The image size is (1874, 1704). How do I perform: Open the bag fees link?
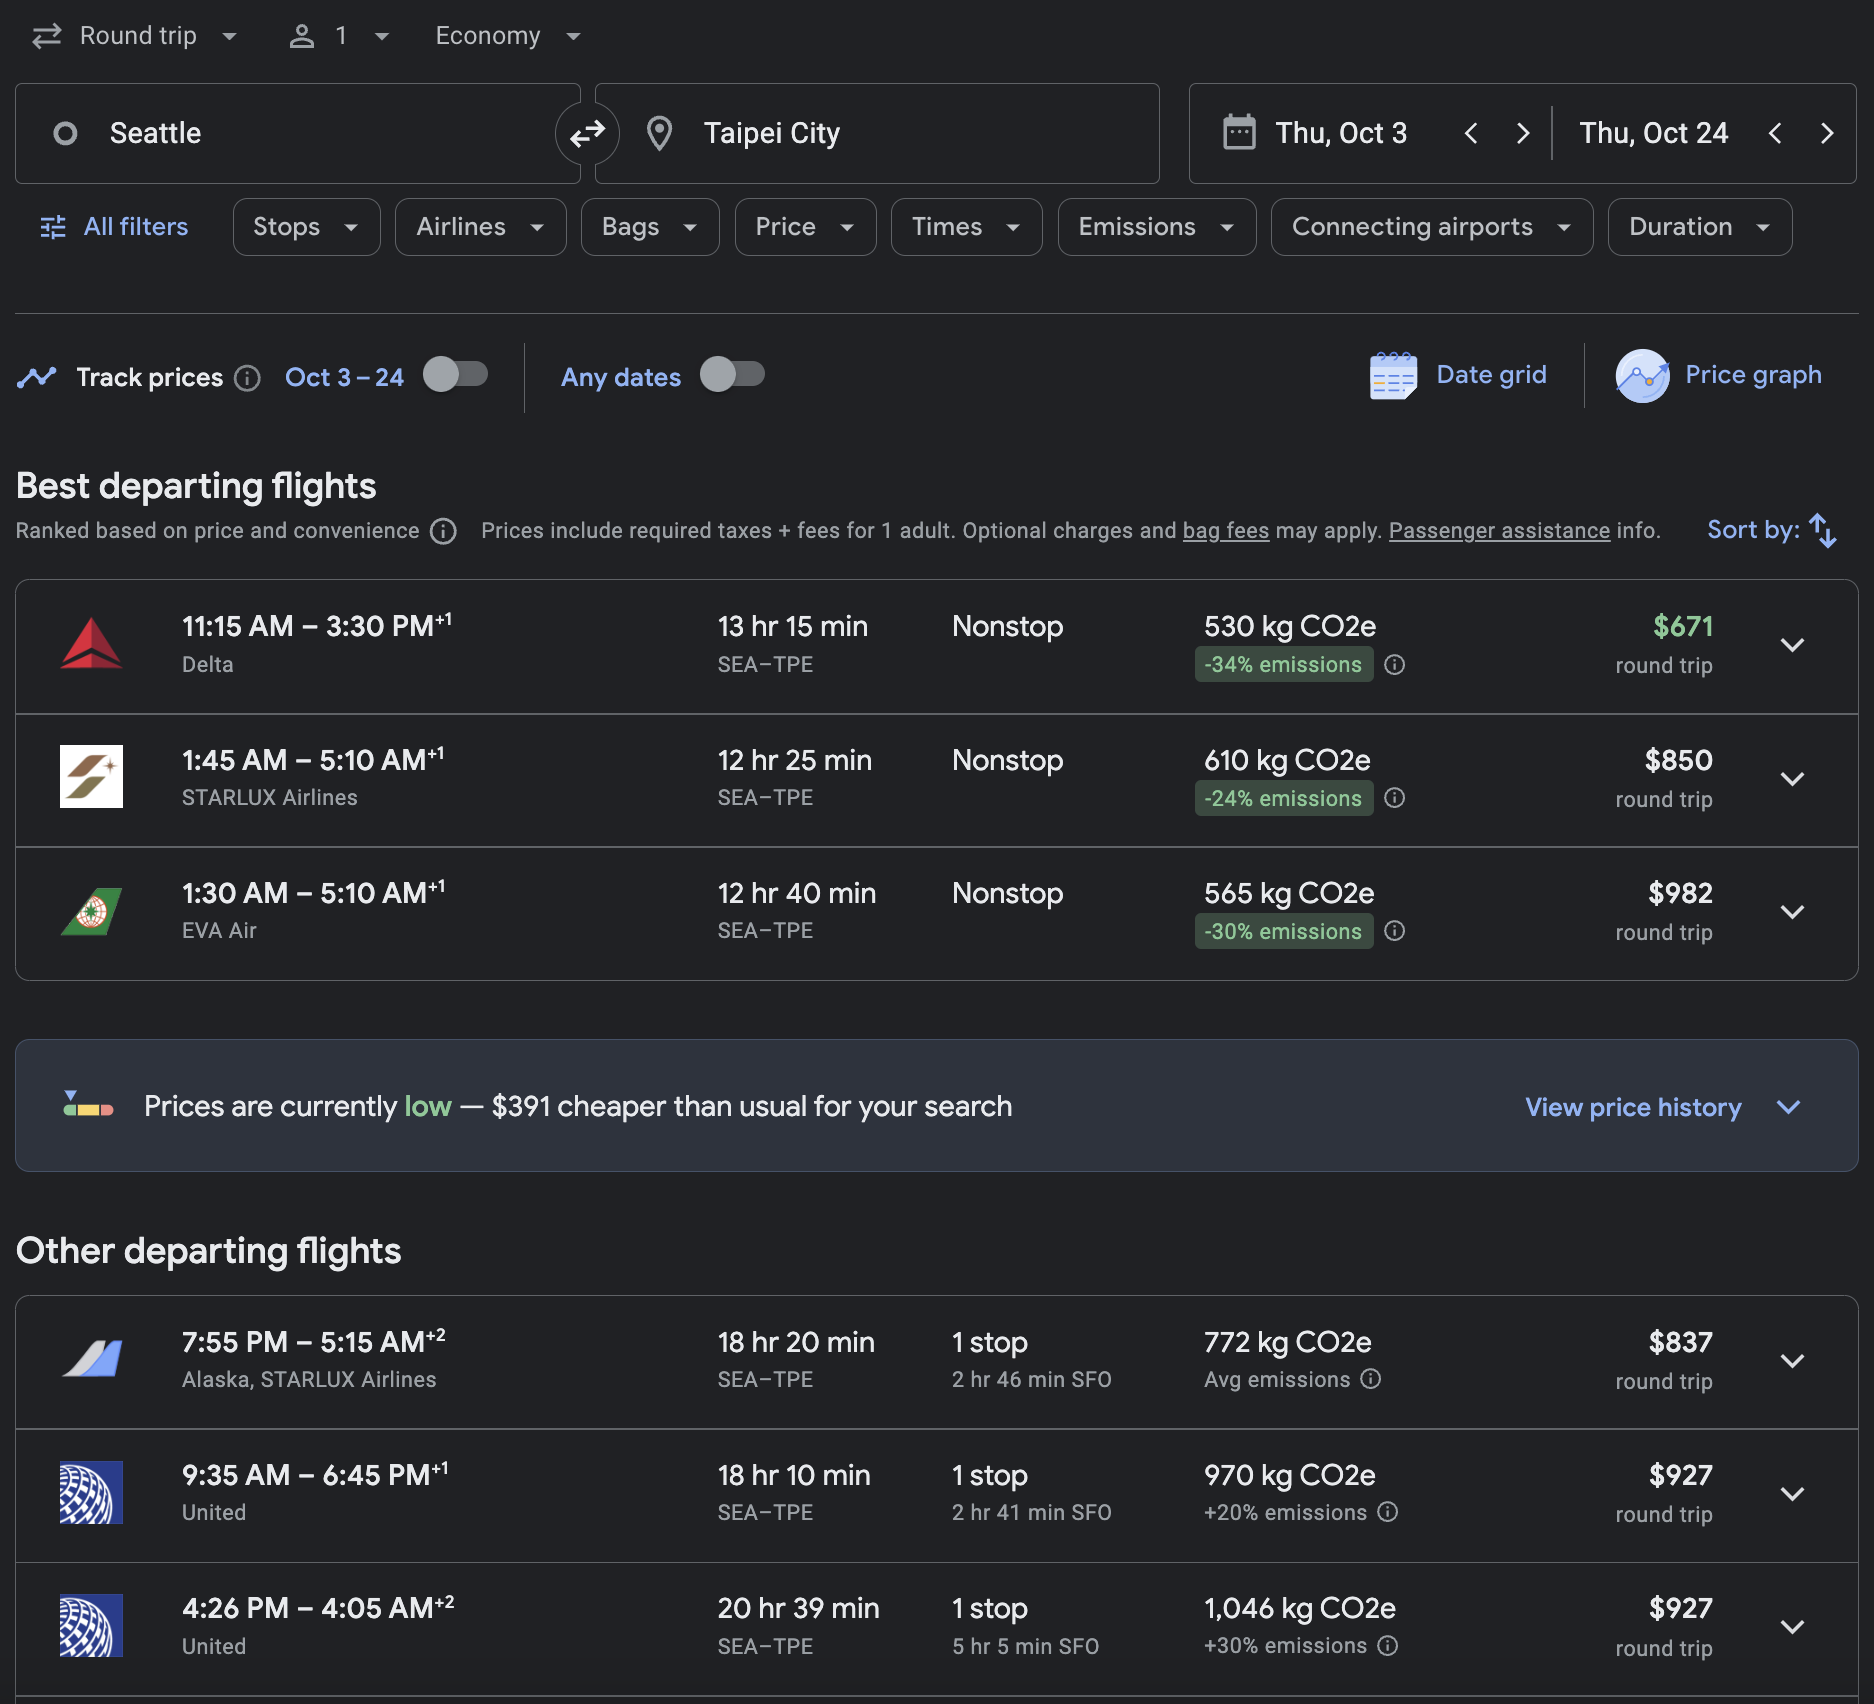pyautogui.click(x=1225, y=531)
